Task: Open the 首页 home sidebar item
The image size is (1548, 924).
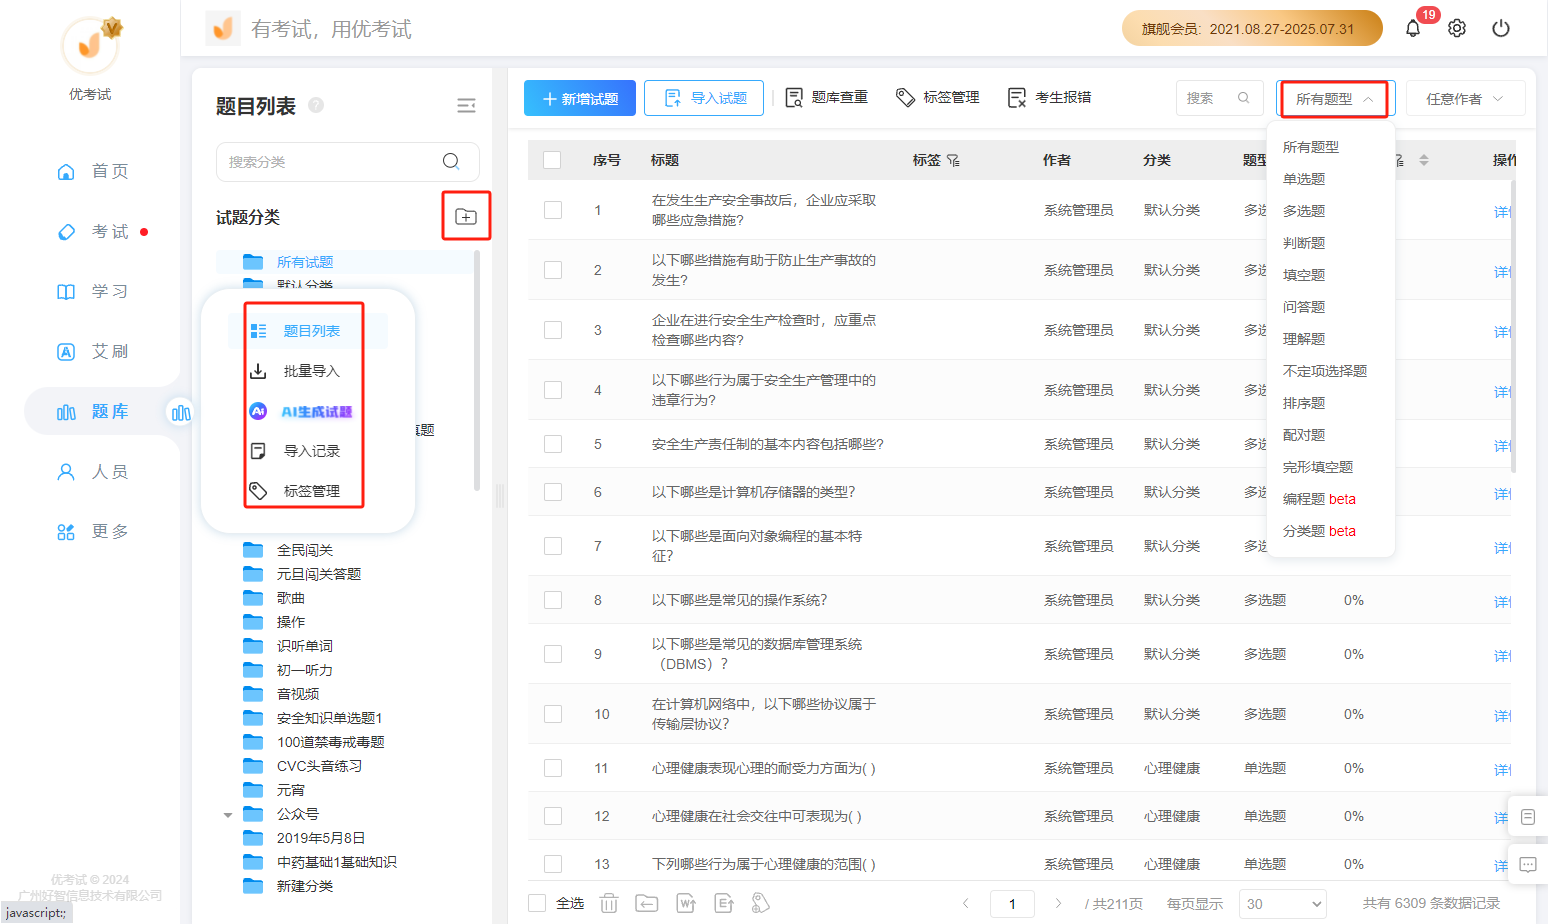Action: tap(92, 171)
